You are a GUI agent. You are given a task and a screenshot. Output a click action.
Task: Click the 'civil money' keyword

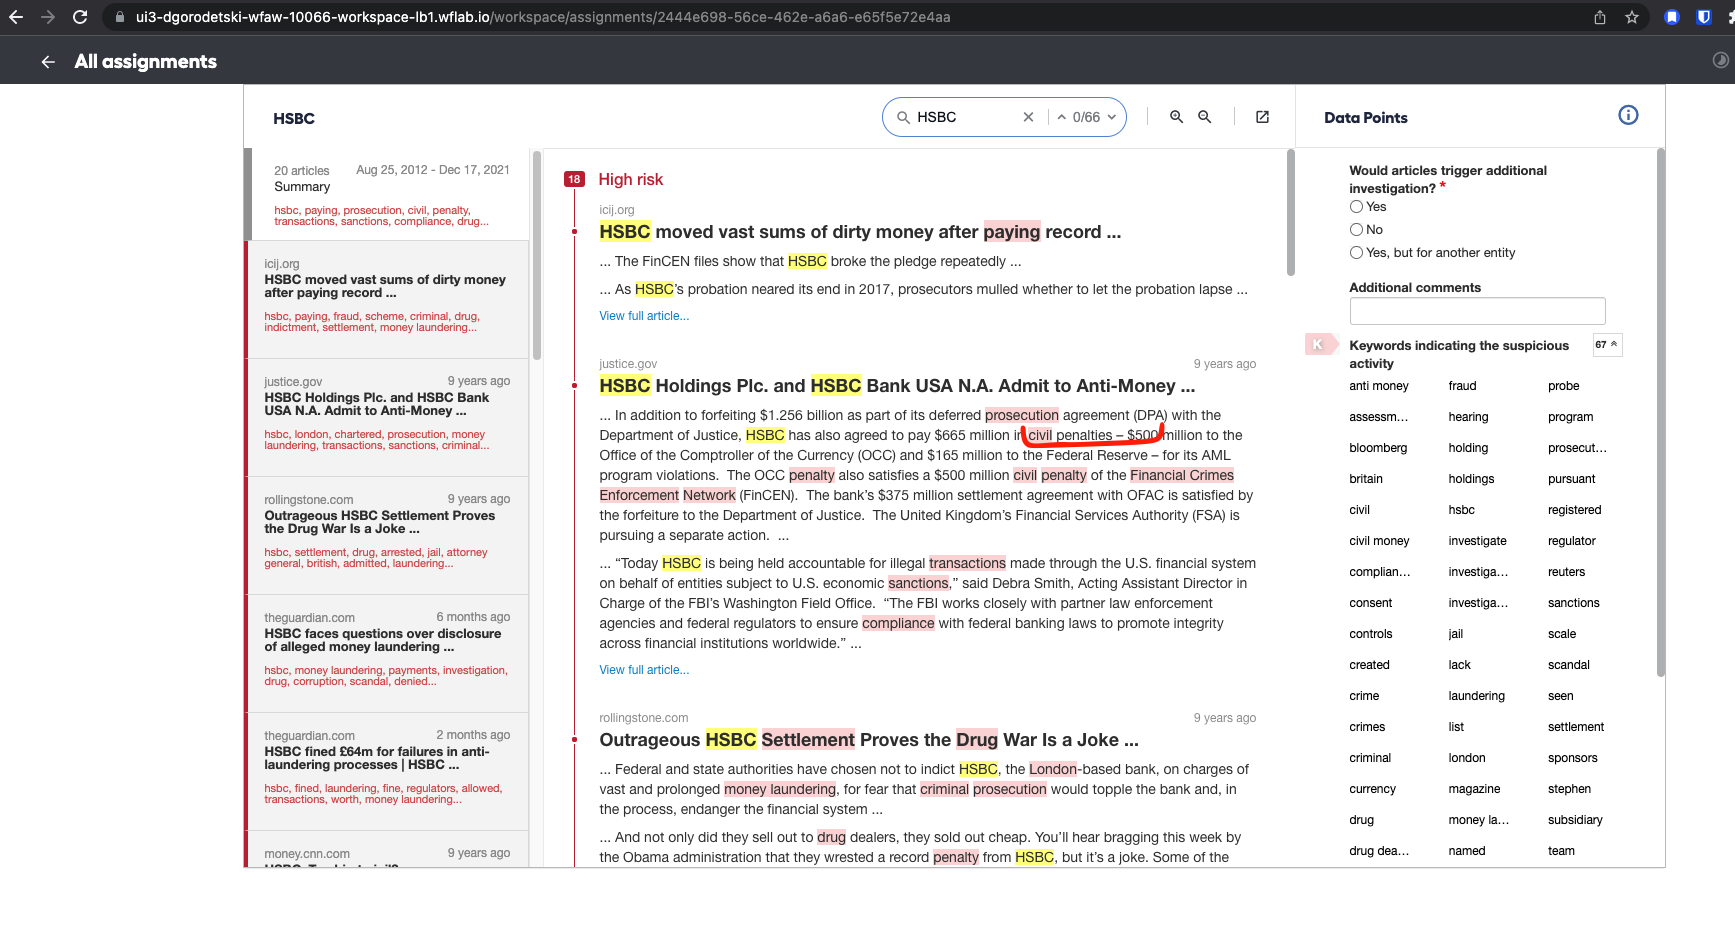coord(1379,541)
